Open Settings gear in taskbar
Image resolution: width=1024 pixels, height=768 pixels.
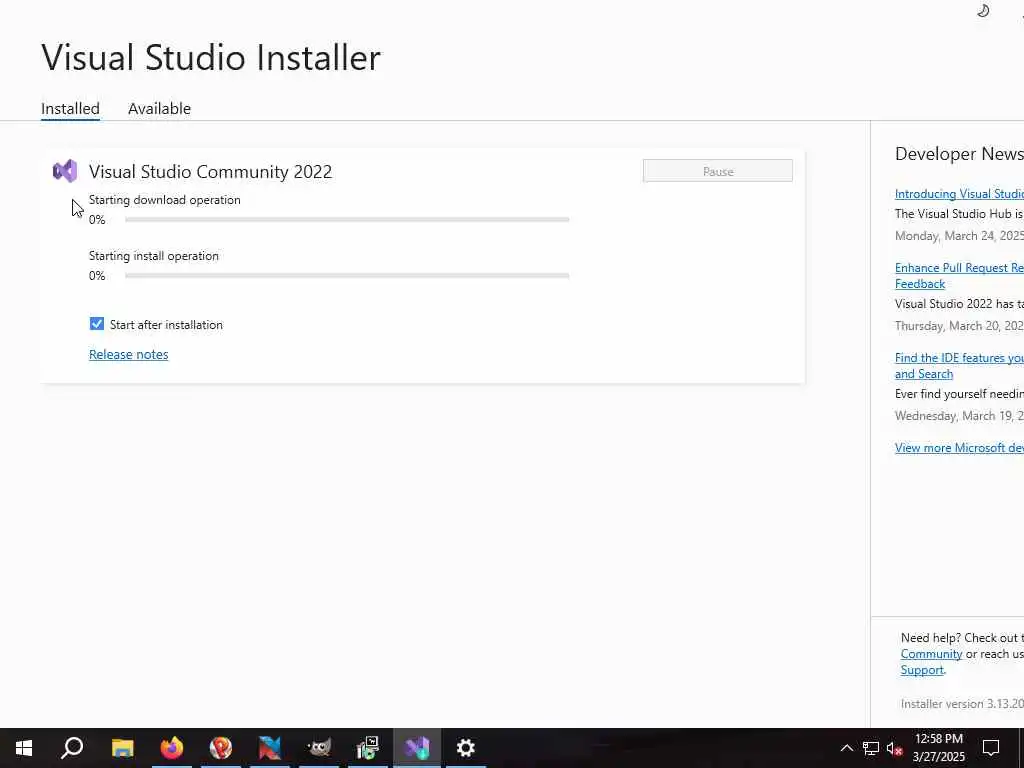[466, 748]
